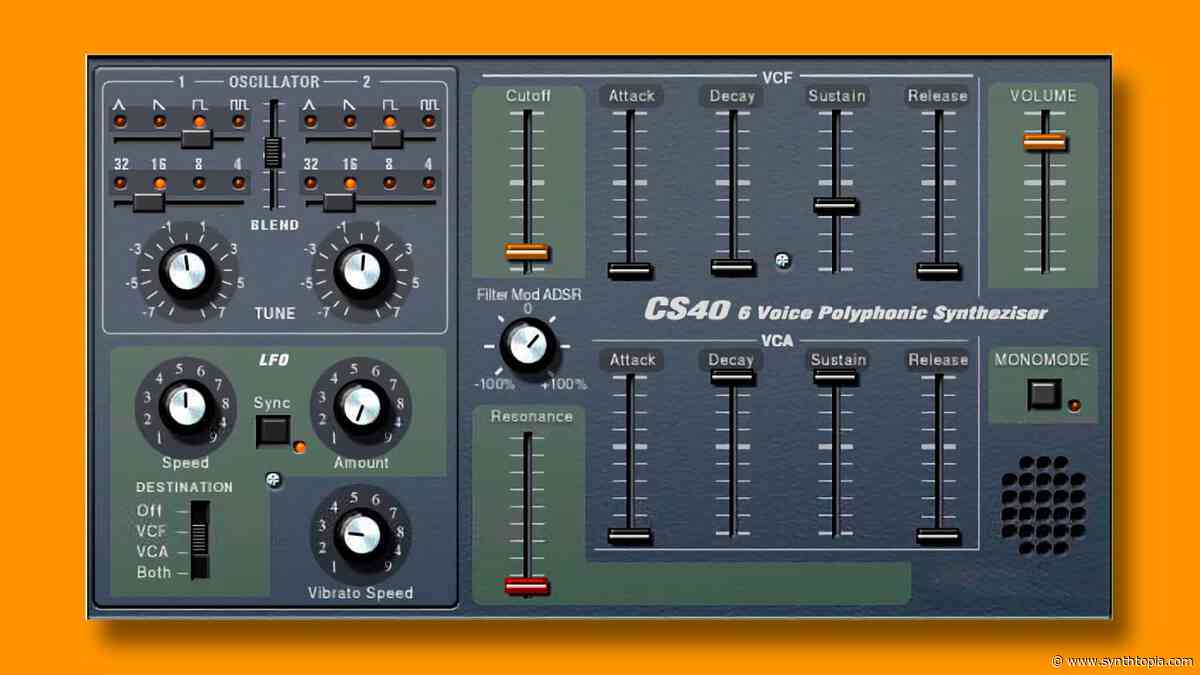Set Oscillator 2 footage to 32
Screen dimensions: 1200x675
point(311,183)
